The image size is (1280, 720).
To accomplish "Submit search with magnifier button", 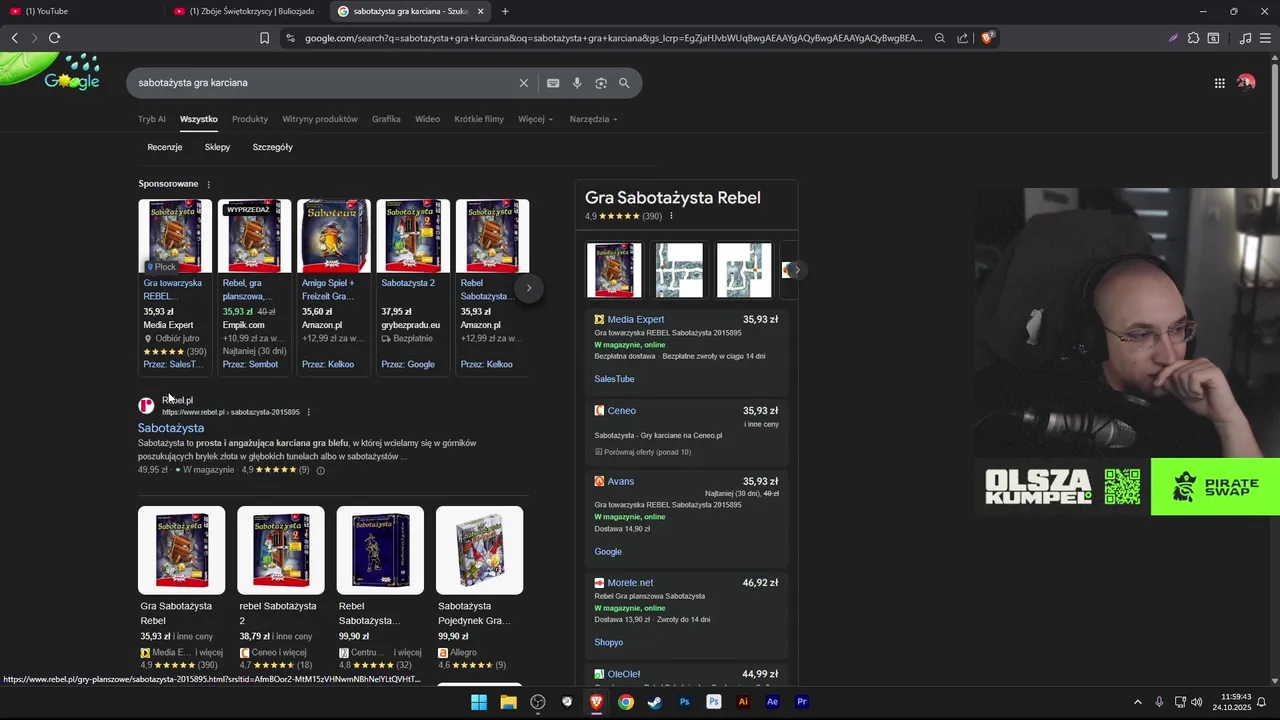I will (624, 83).
